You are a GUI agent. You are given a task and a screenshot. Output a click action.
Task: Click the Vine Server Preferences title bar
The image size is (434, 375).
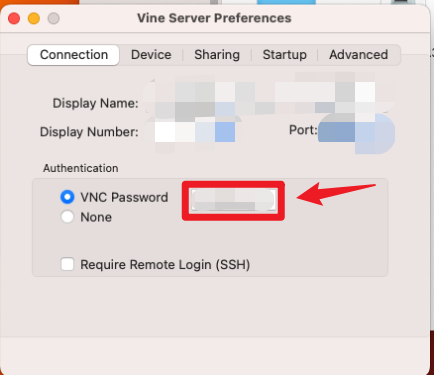214,18
